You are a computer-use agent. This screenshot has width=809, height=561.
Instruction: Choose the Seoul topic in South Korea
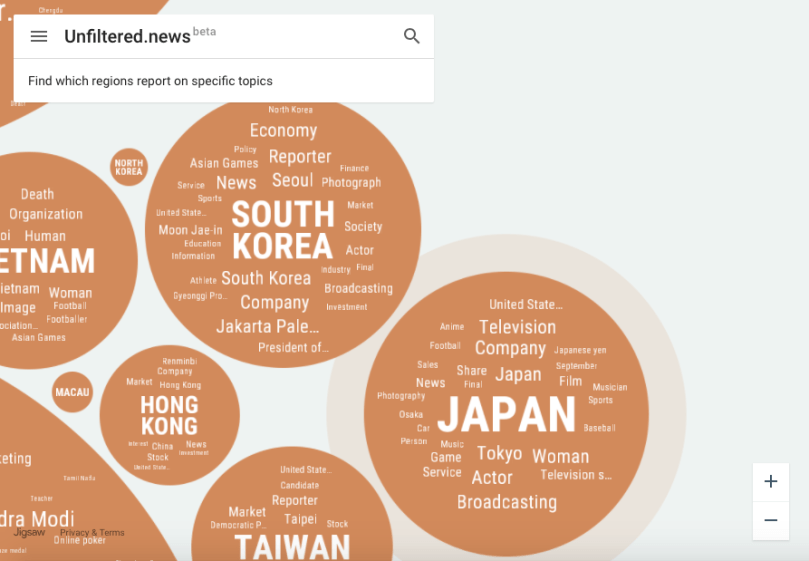pos(292,181)
